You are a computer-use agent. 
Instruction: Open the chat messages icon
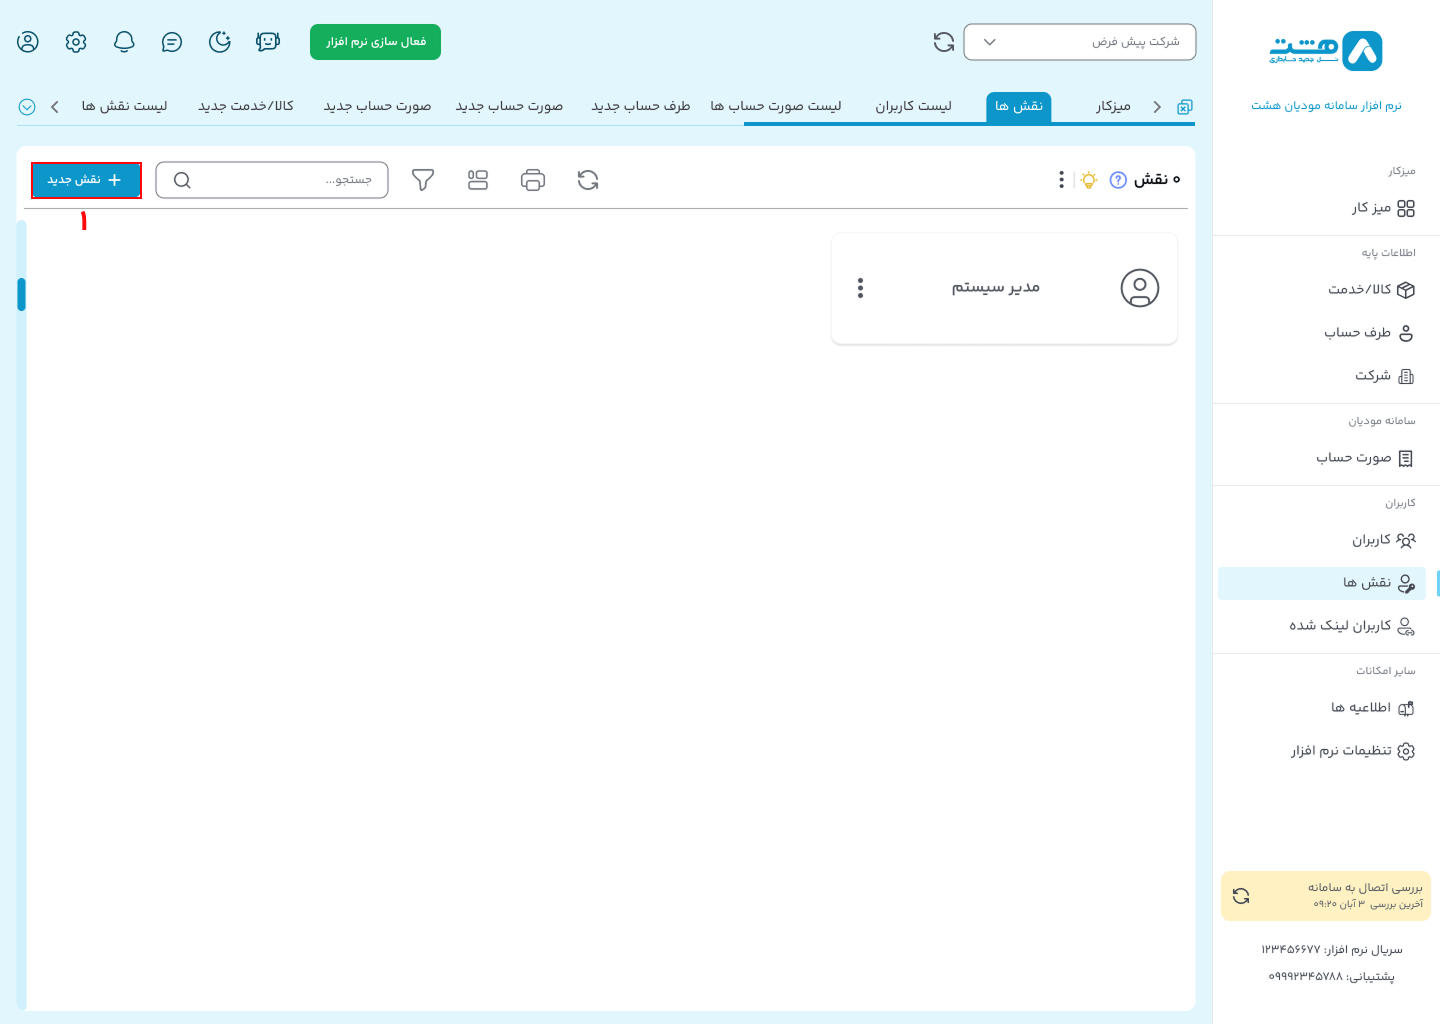[172, 42]
